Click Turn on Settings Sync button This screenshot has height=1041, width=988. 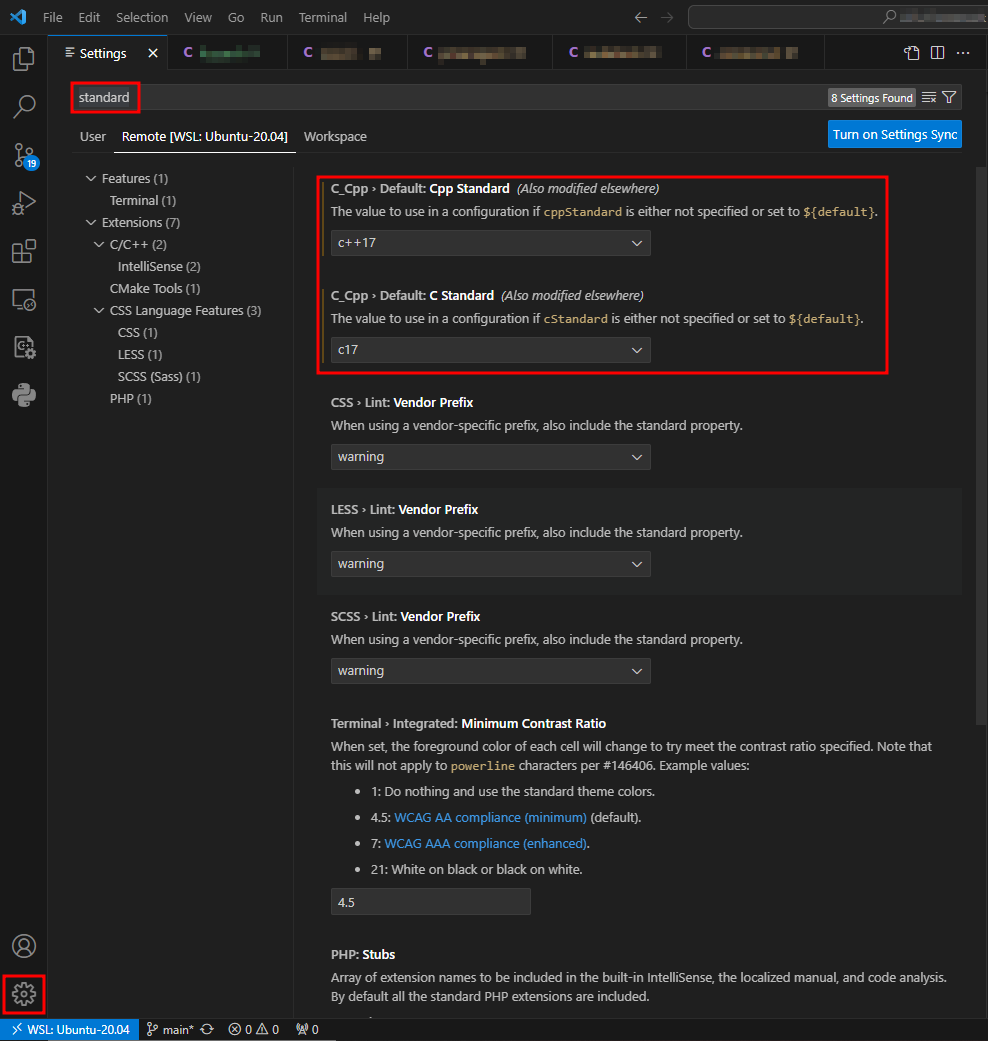(x=894, y=134)
